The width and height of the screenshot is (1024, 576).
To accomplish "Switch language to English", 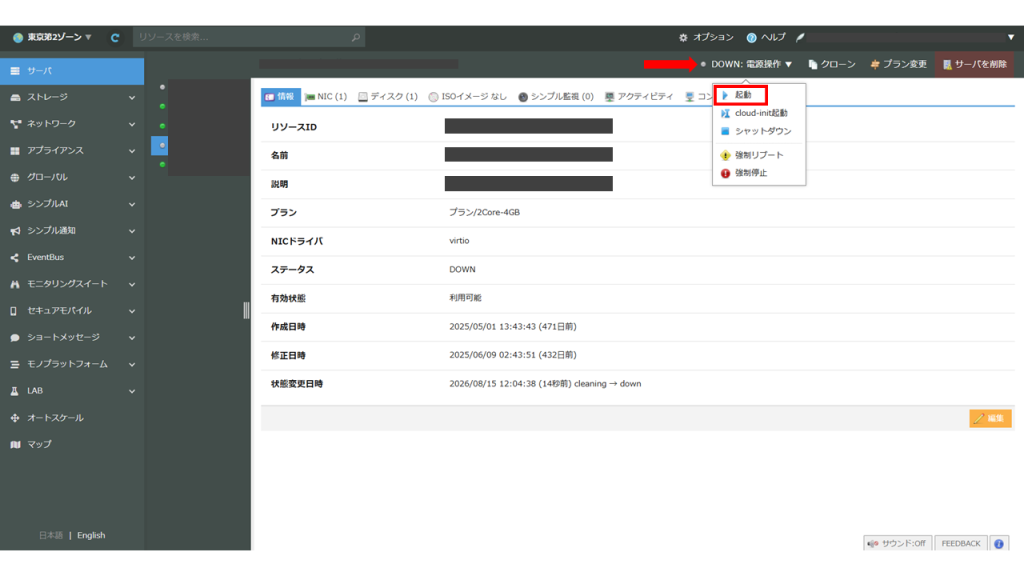I will click(x=91, y=536).
